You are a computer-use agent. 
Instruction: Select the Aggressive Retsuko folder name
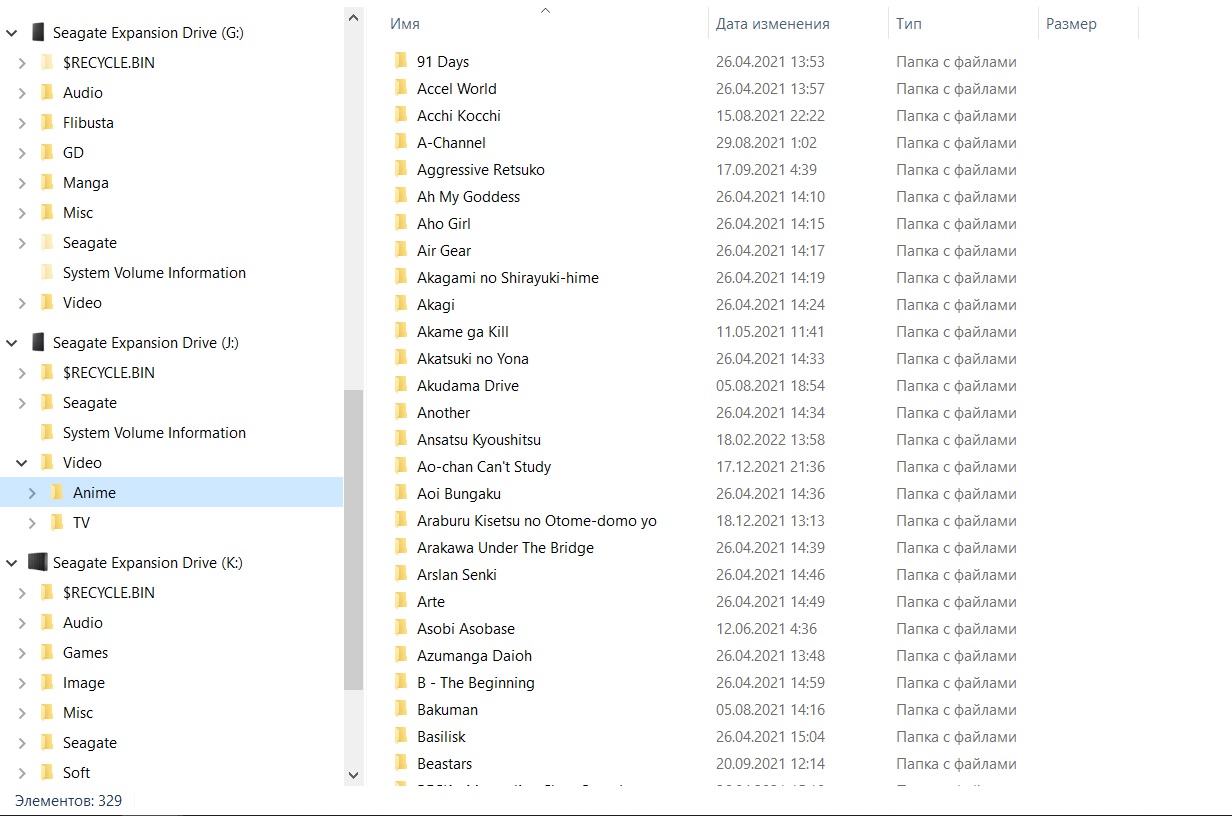pyautogui.click(x=481, y=170)
